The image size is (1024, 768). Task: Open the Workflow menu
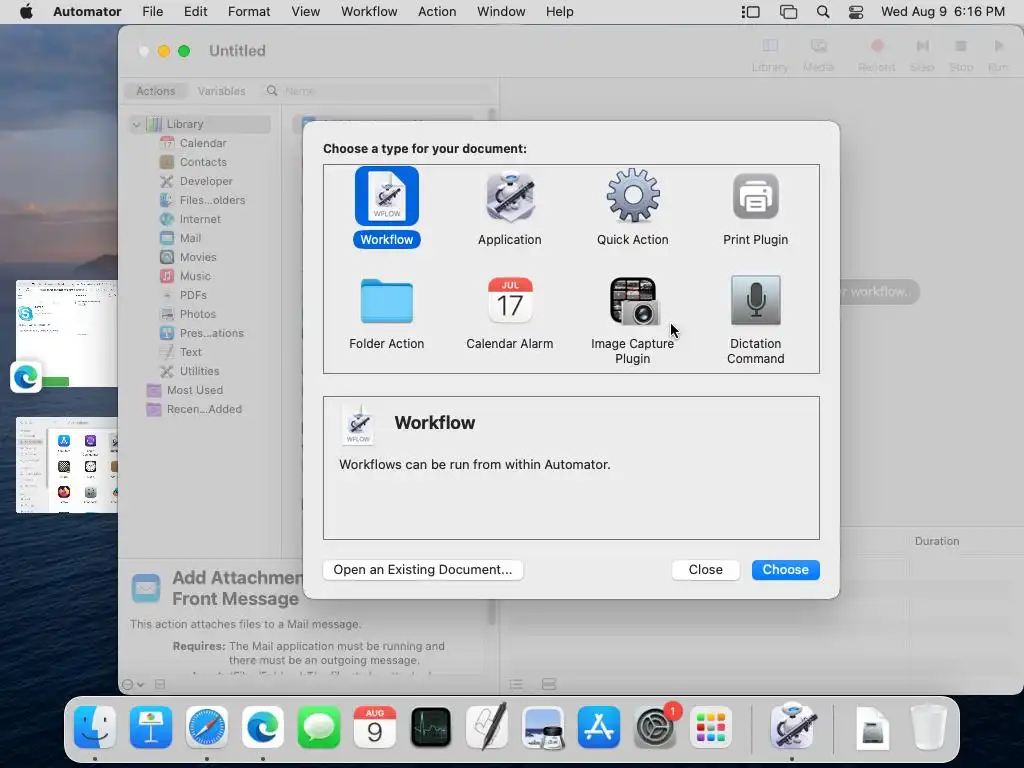point(369,12)
